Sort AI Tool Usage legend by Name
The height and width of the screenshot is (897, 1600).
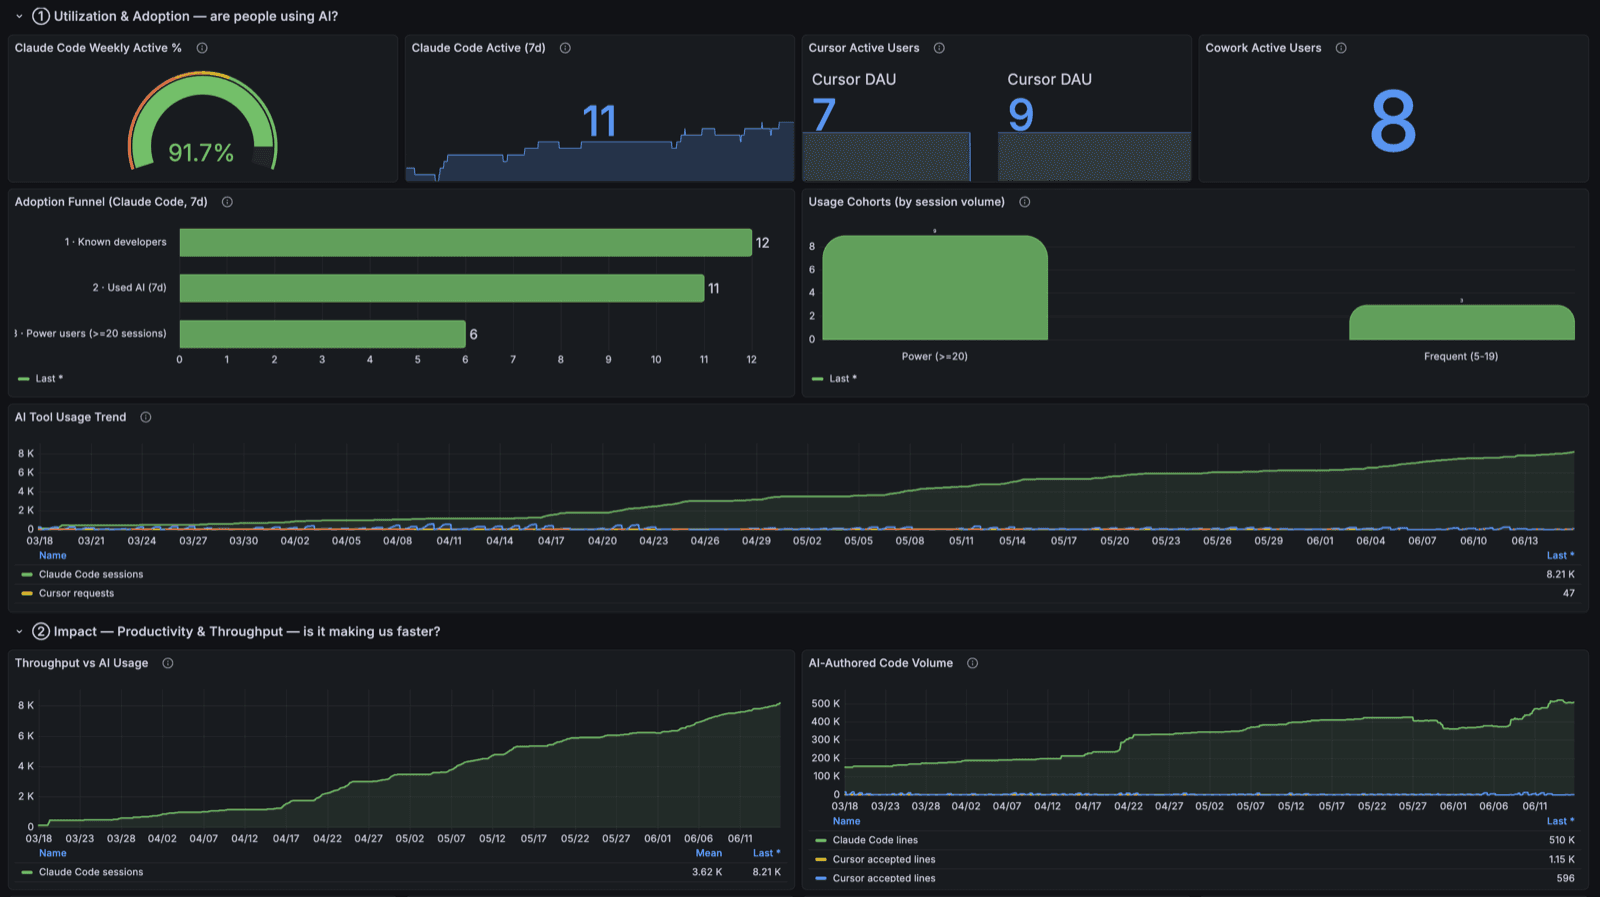tap(53, 556)
